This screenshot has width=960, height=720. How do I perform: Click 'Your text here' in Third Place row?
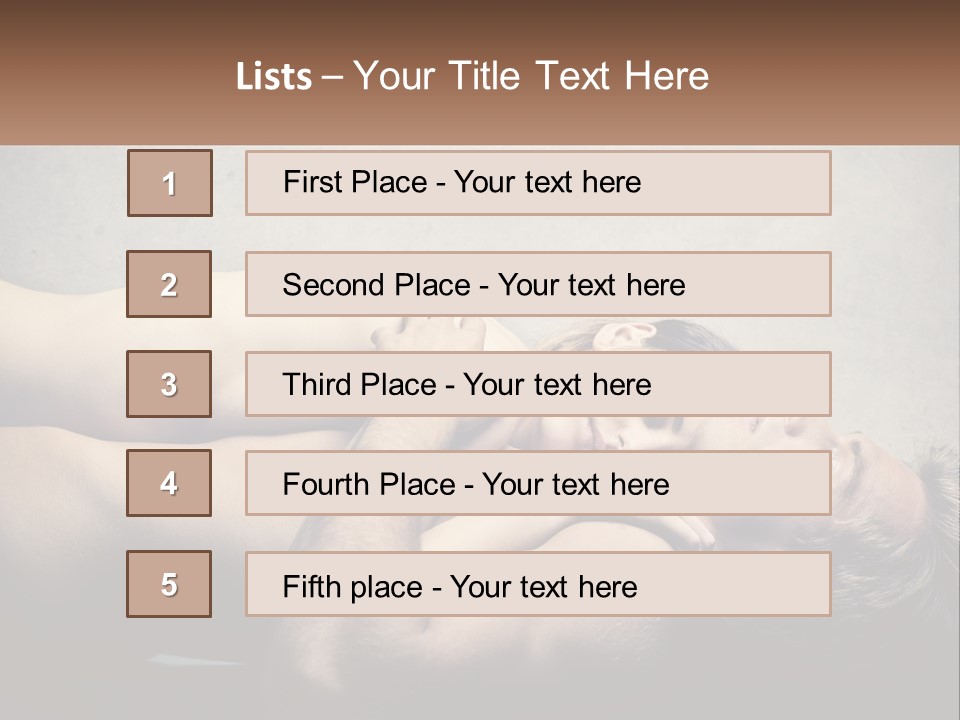click(557, 385)
